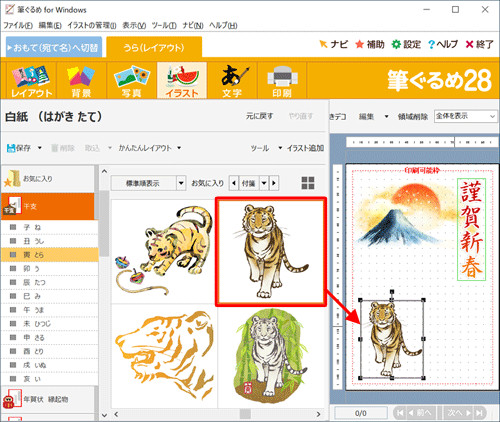Viewport: 500px width, 422px height.
Task: Open the レイアウト tool
Action: click(x=31, y=80)
